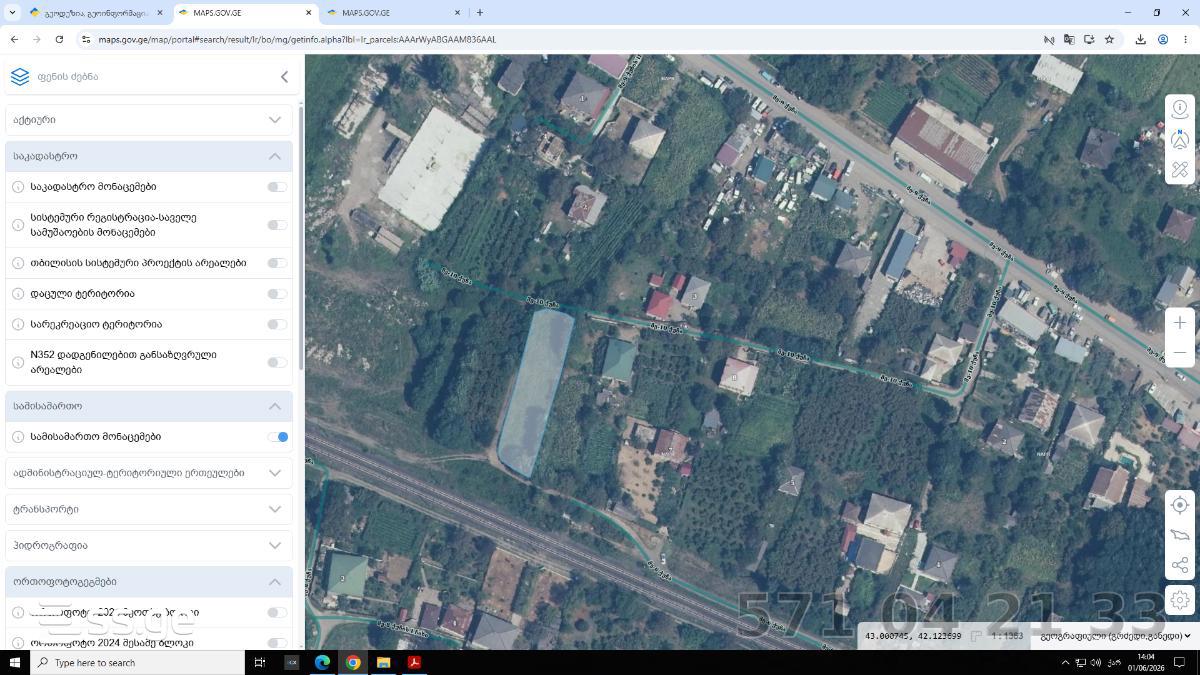Expand the აქტიური section
1200x675 pixels.
(149, 120)
